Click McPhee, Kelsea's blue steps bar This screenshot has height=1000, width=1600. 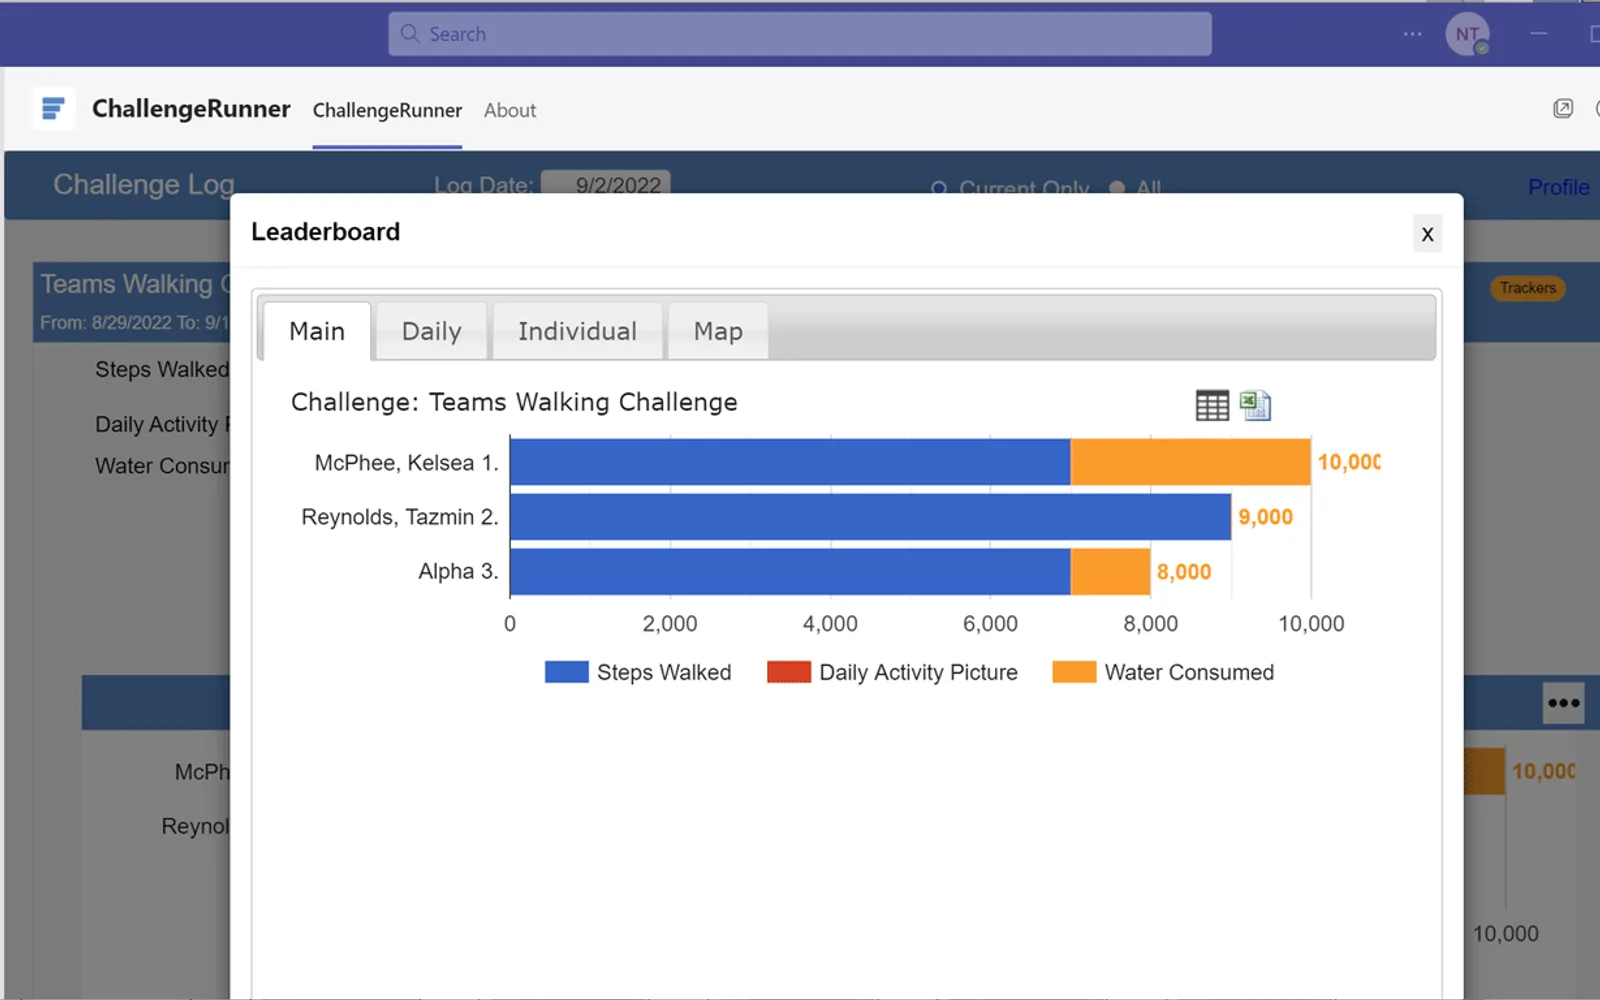[790, 462]
